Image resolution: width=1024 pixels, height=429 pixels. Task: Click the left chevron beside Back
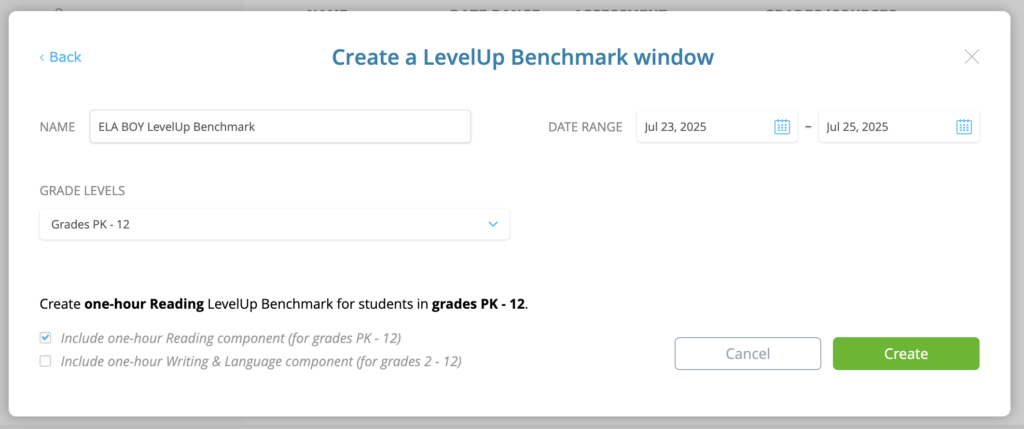(x=42, y=57)
